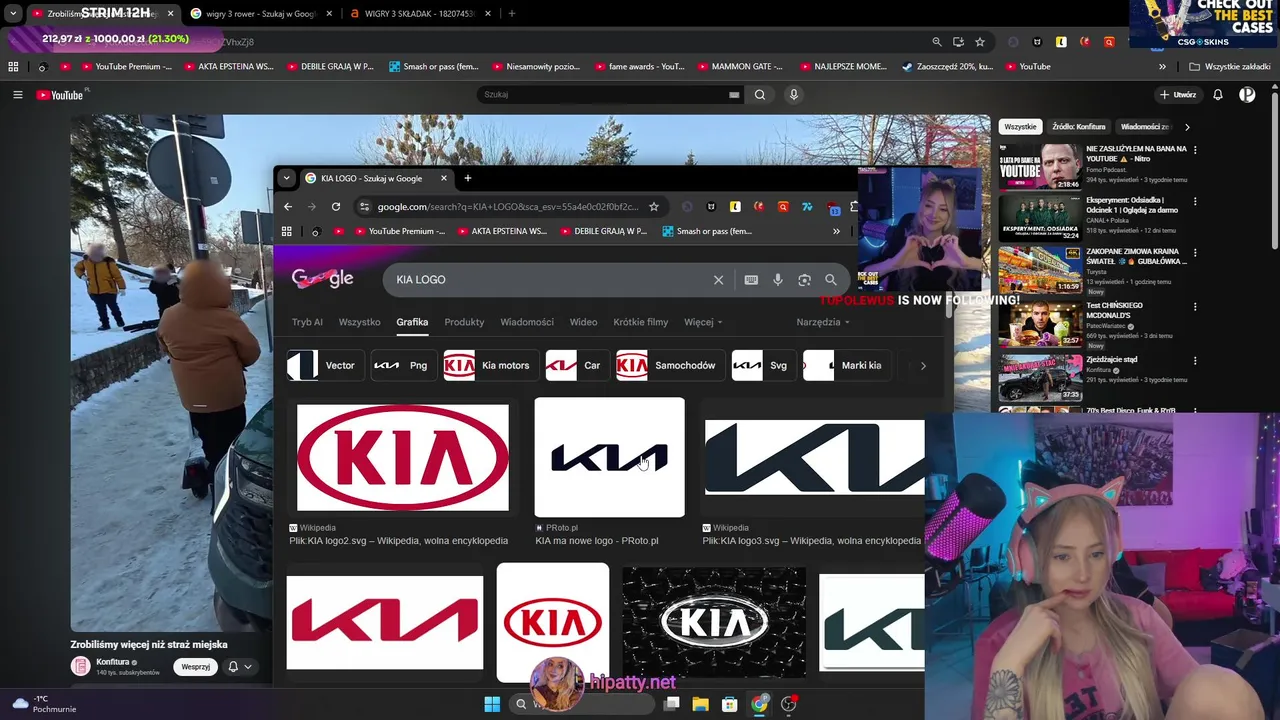
Task: Open options menu for Eksperyment: Odsiadka video
Action: (1195, 201)
